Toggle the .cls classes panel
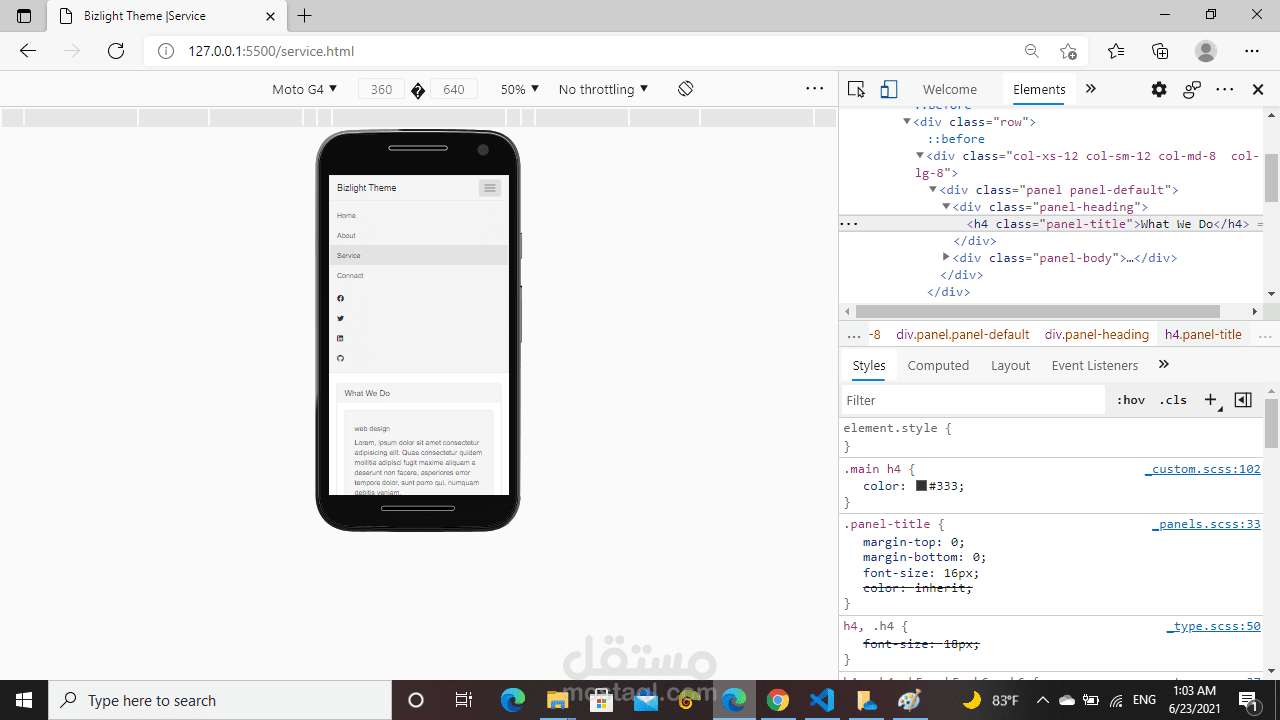 click(1173, 400)
